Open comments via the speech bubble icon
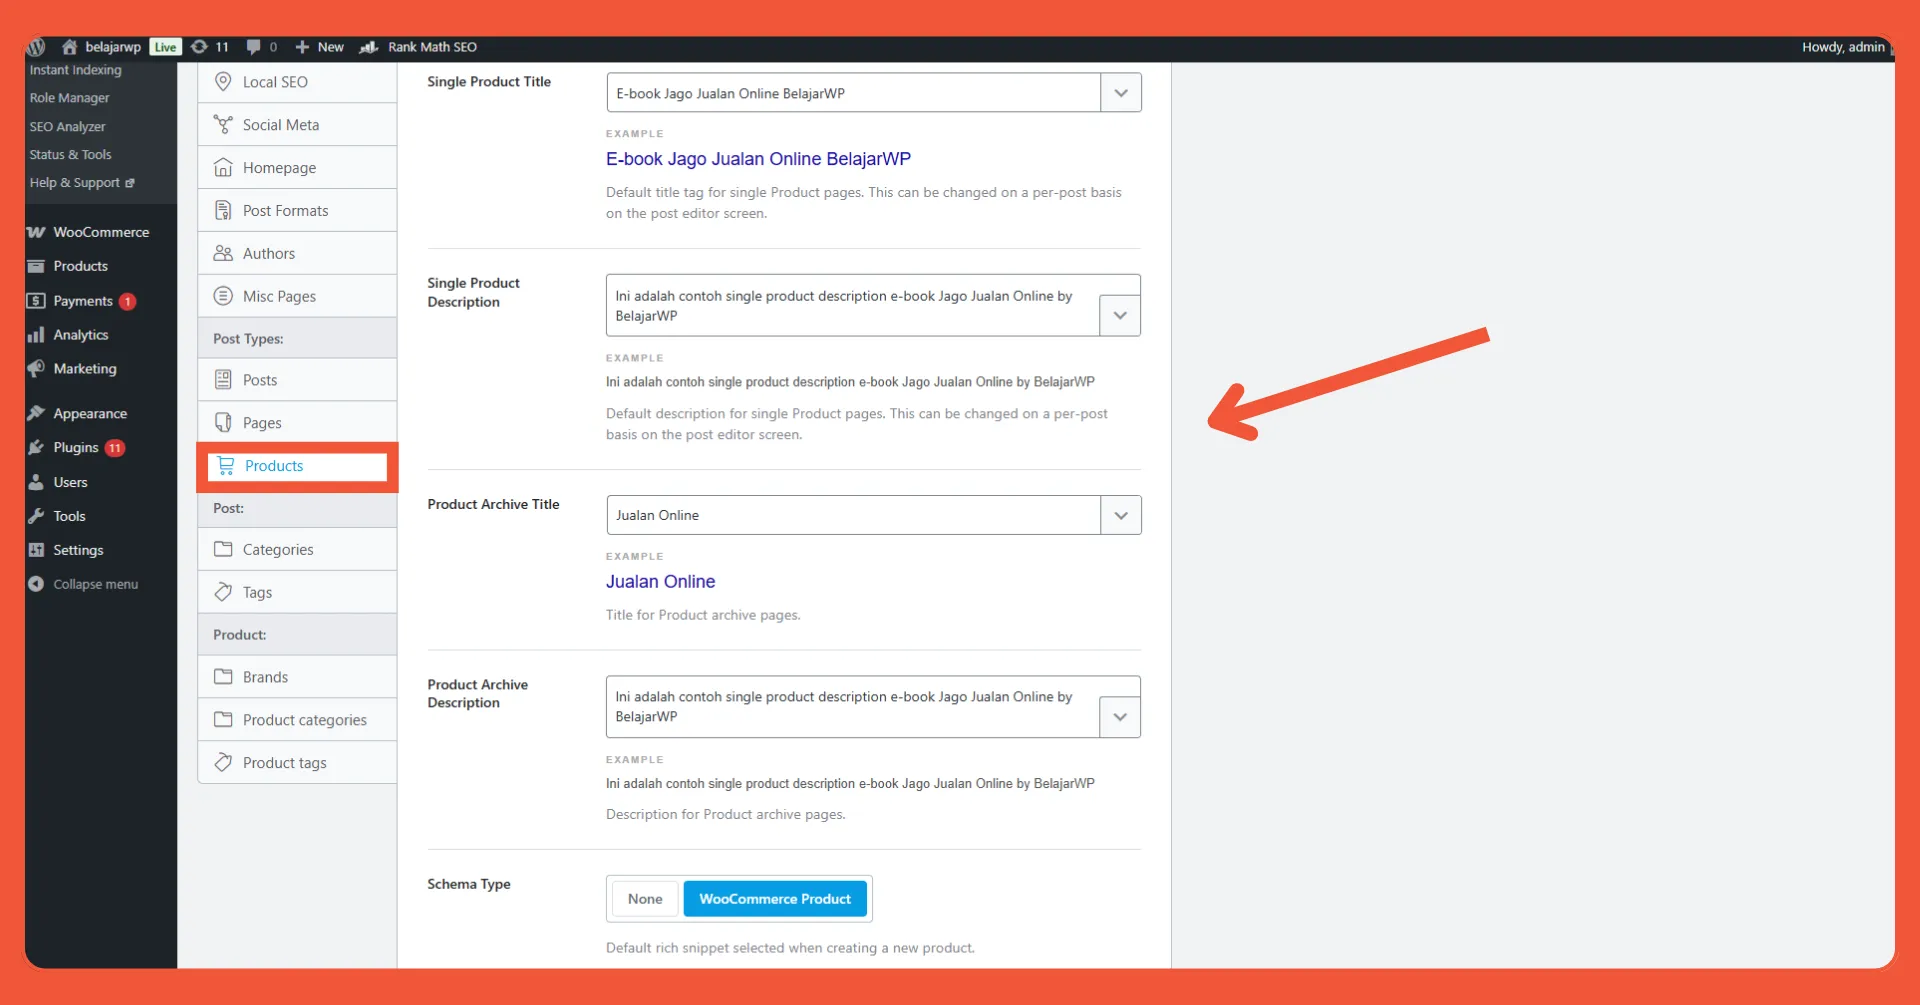Image resolution: width=1920 pixels, height=1005 pixels. (252, 46)
